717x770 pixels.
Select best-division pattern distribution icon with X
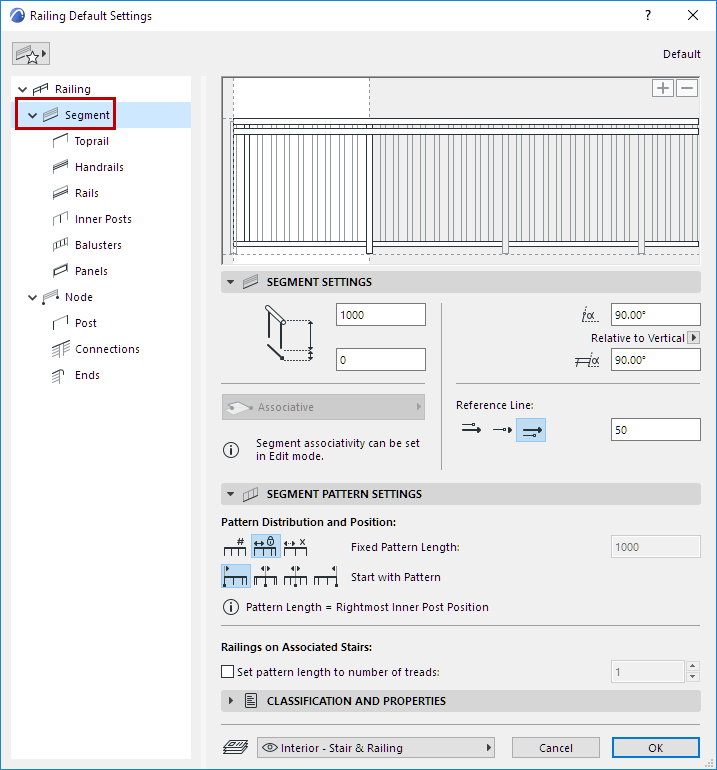click(295, 547)
